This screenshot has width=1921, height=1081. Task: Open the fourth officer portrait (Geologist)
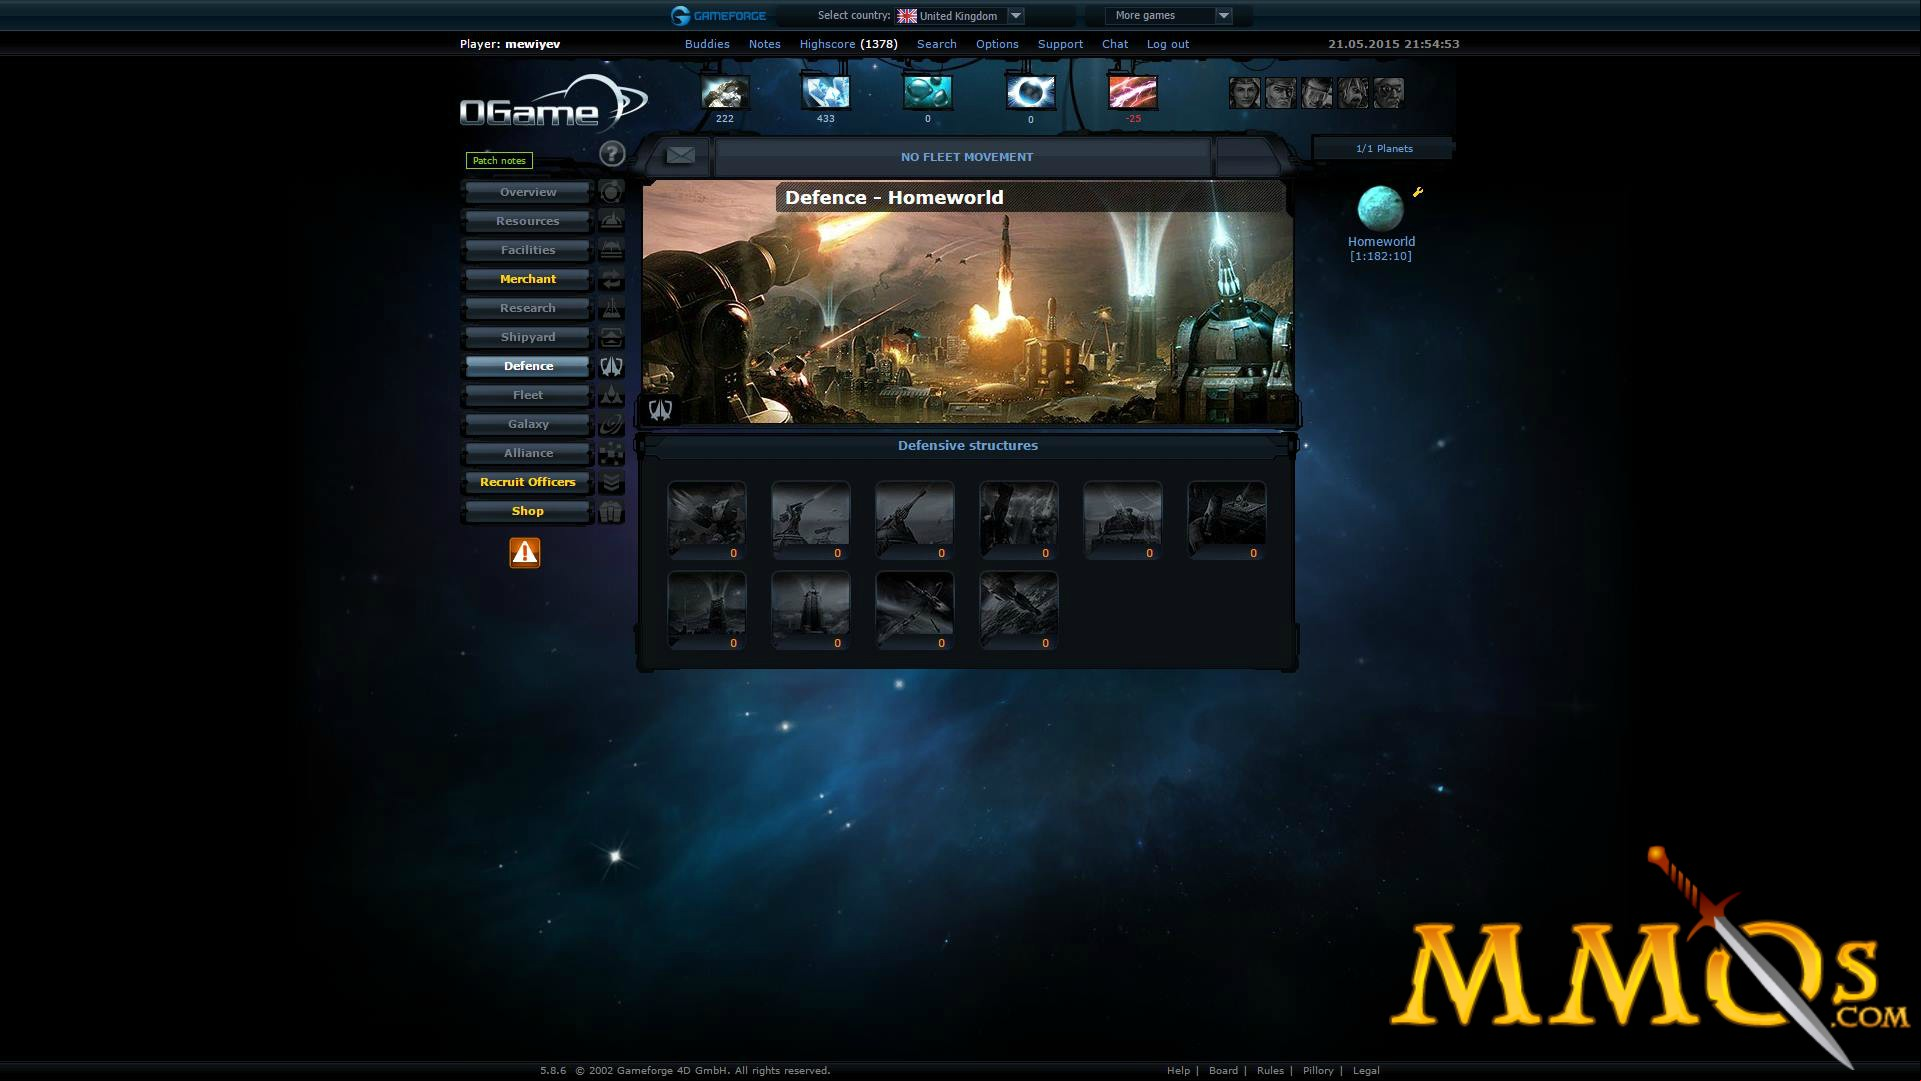(1353, 93)
